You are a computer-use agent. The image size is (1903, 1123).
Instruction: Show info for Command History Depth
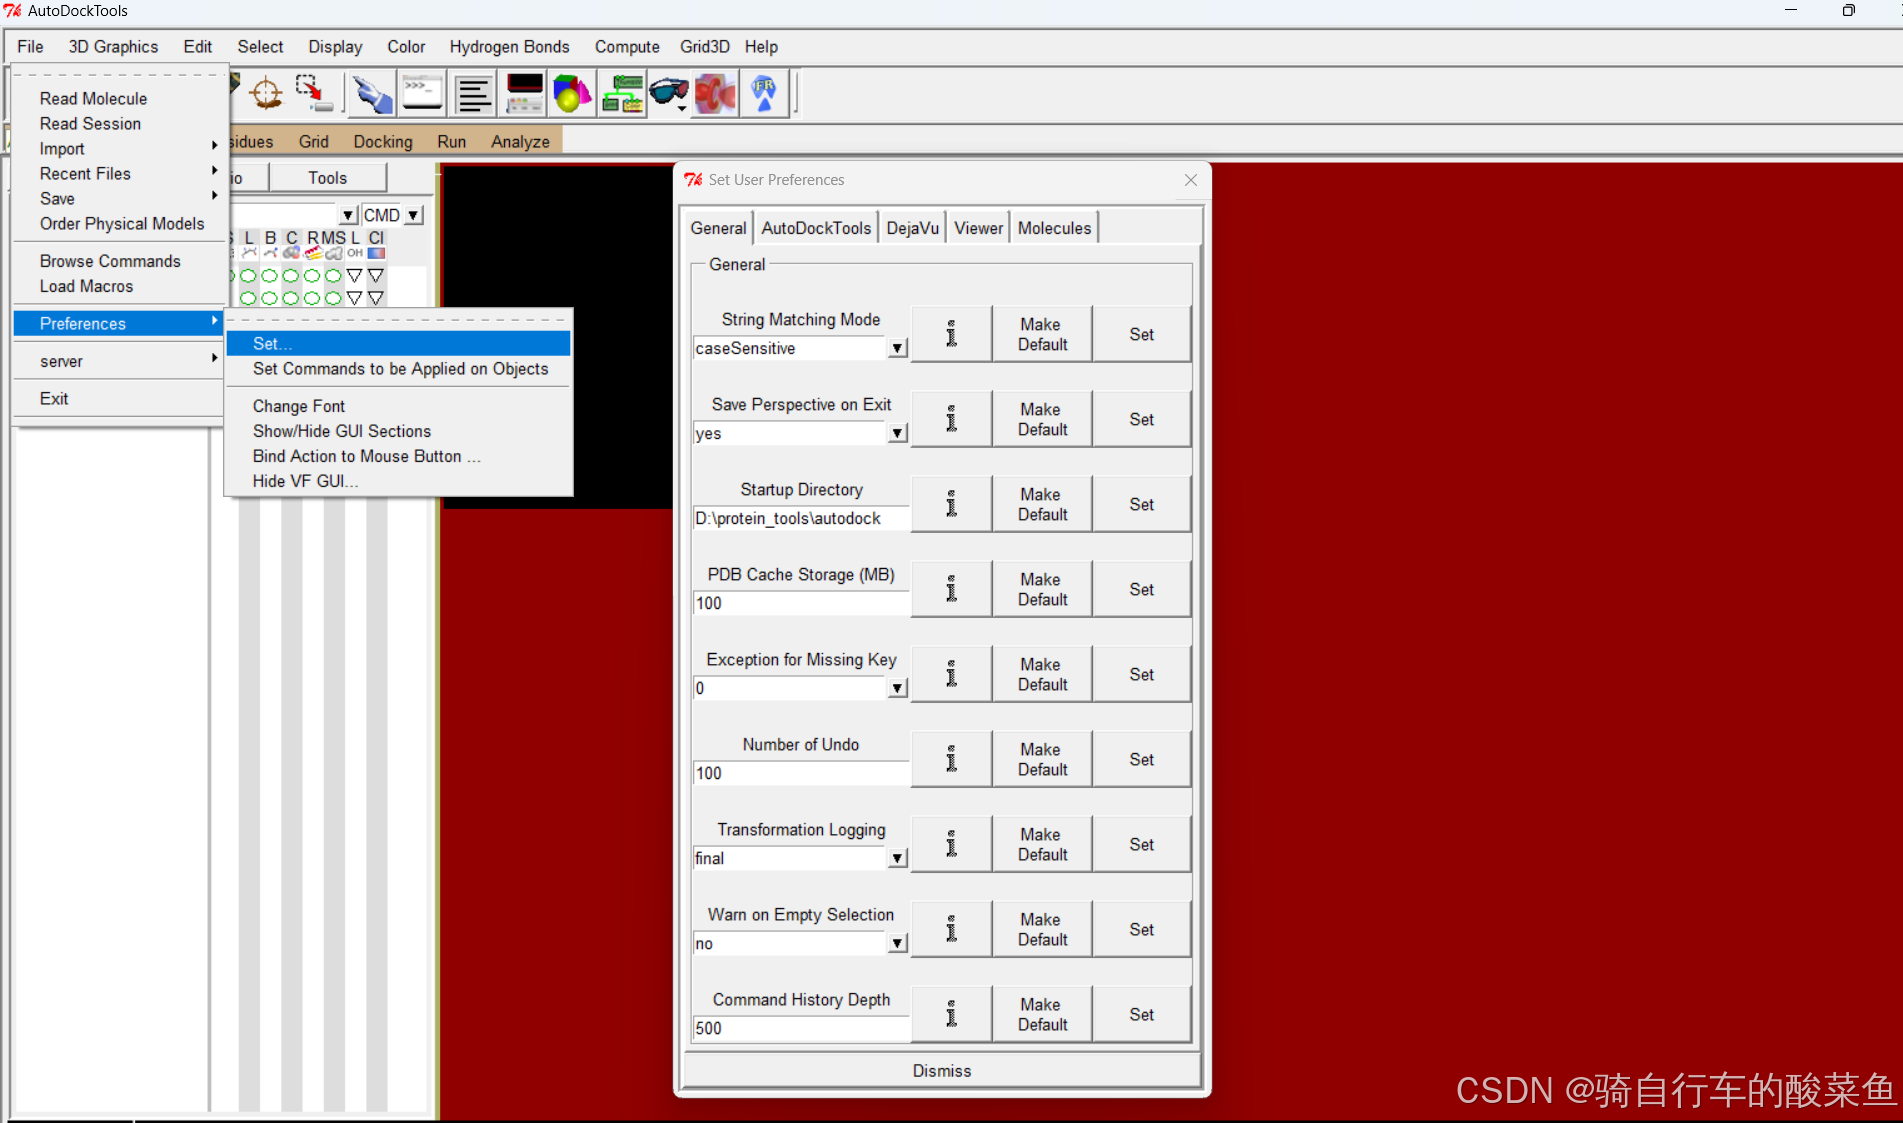(951, 1014)
